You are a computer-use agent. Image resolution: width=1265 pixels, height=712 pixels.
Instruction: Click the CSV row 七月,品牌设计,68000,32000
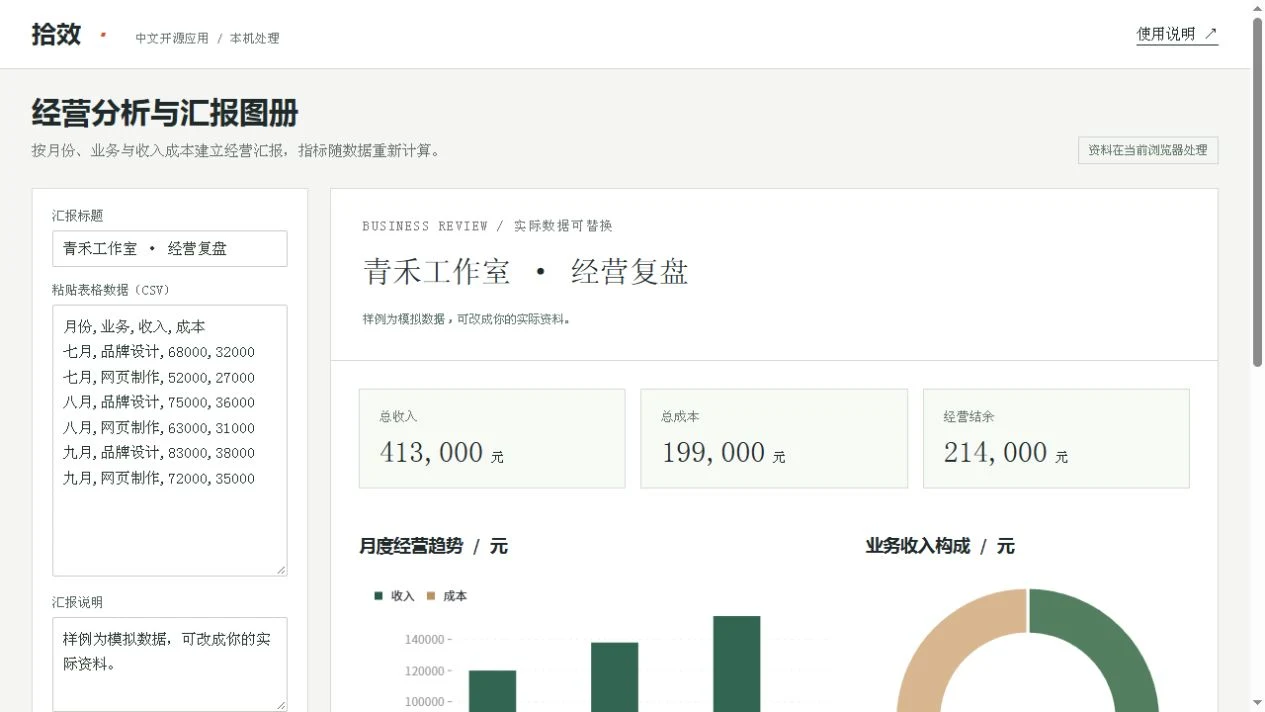coord(159,352)
